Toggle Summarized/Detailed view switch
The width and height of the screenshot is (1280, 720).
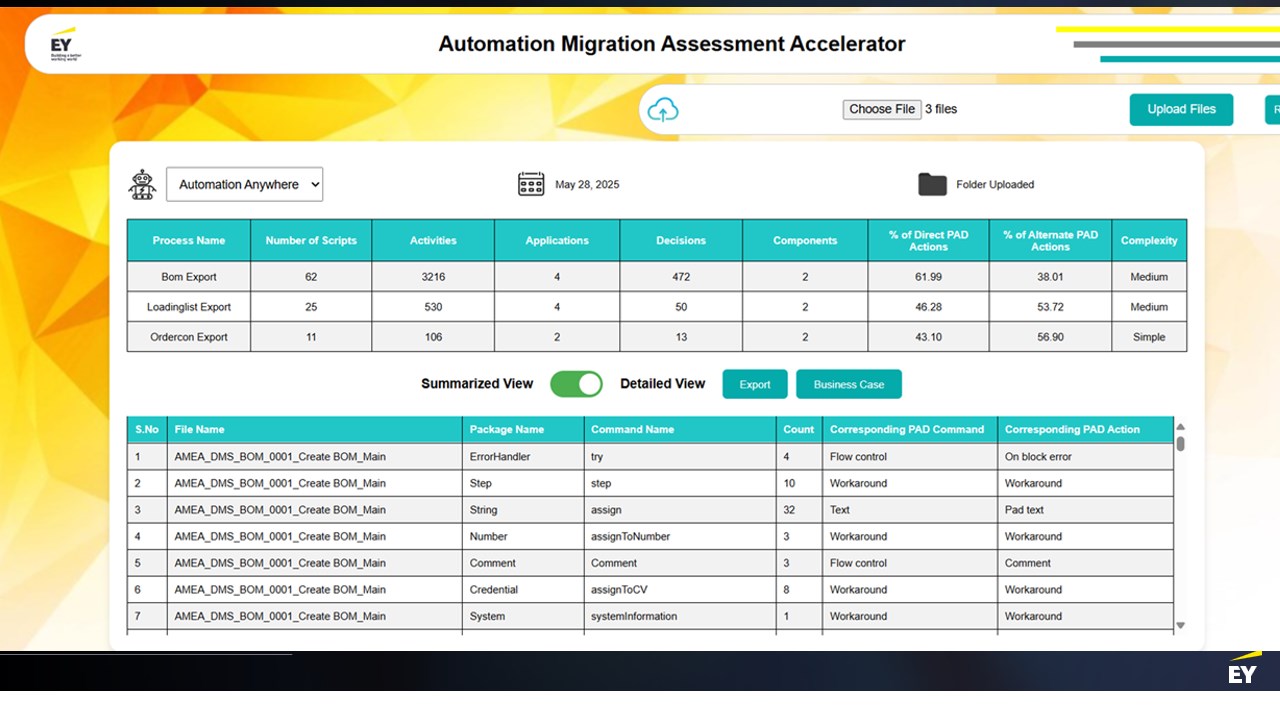(576, 384)
